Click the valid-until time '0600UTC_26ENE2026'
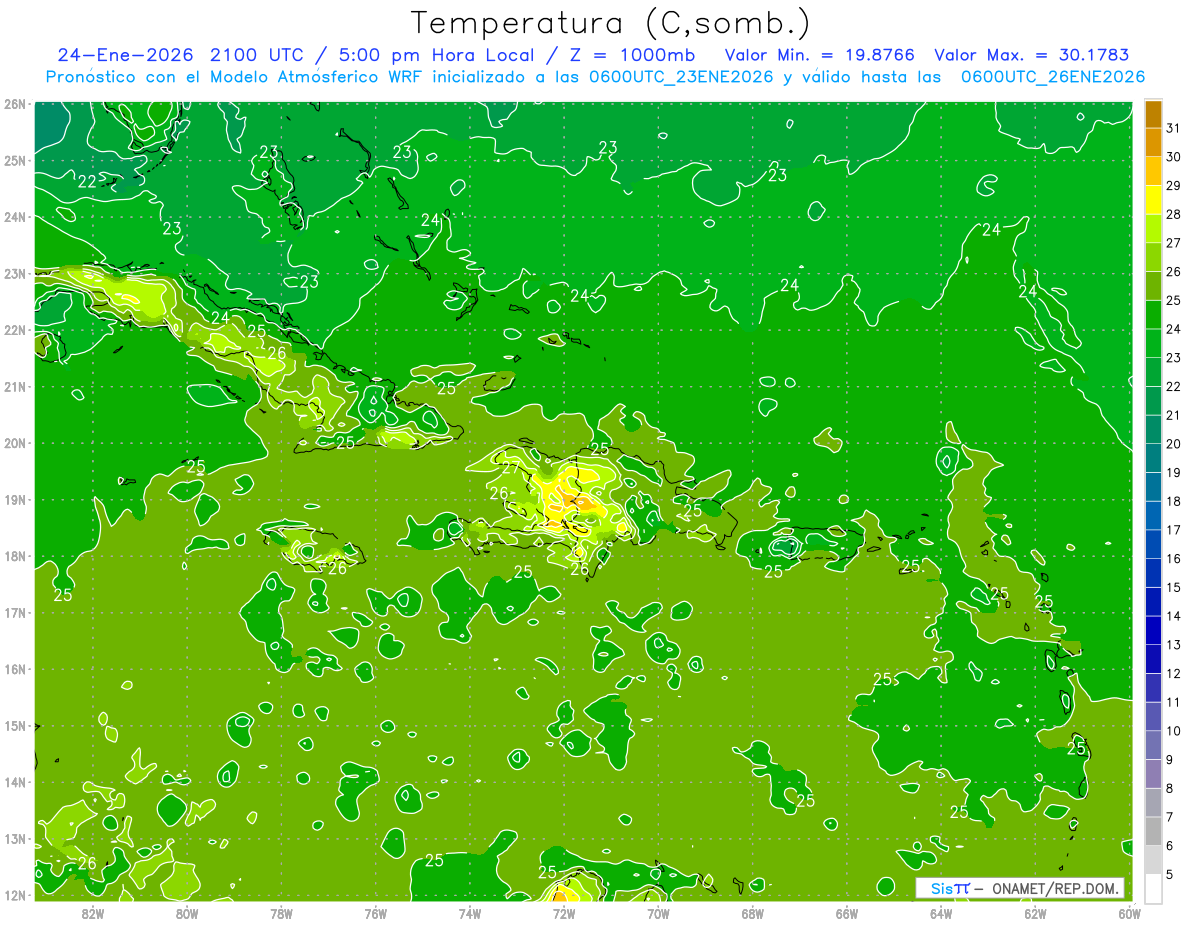Viewport: 1200px width, 927px height. [1053, 77]
